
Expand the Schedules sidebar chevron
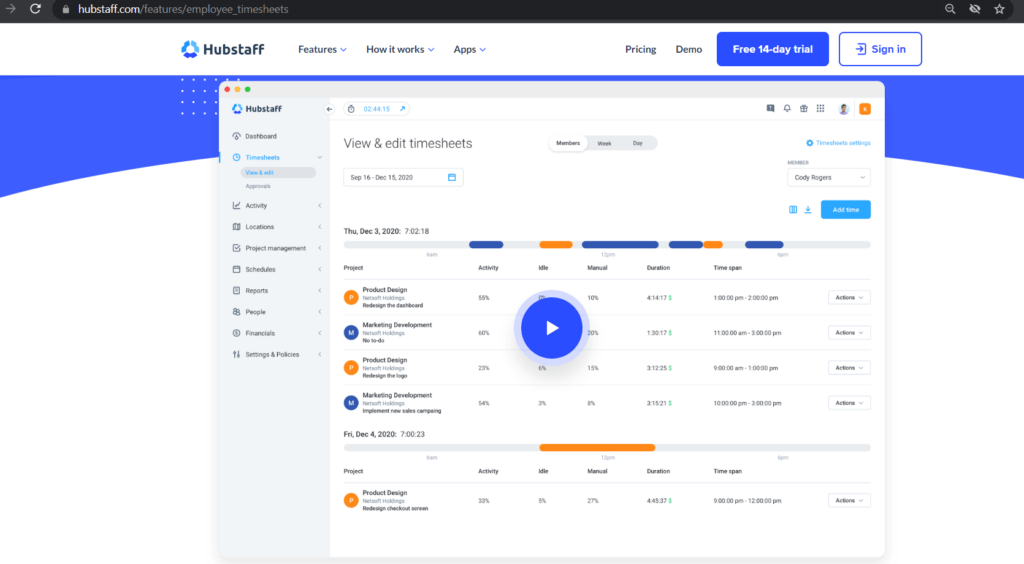click(x=319, y=270)
